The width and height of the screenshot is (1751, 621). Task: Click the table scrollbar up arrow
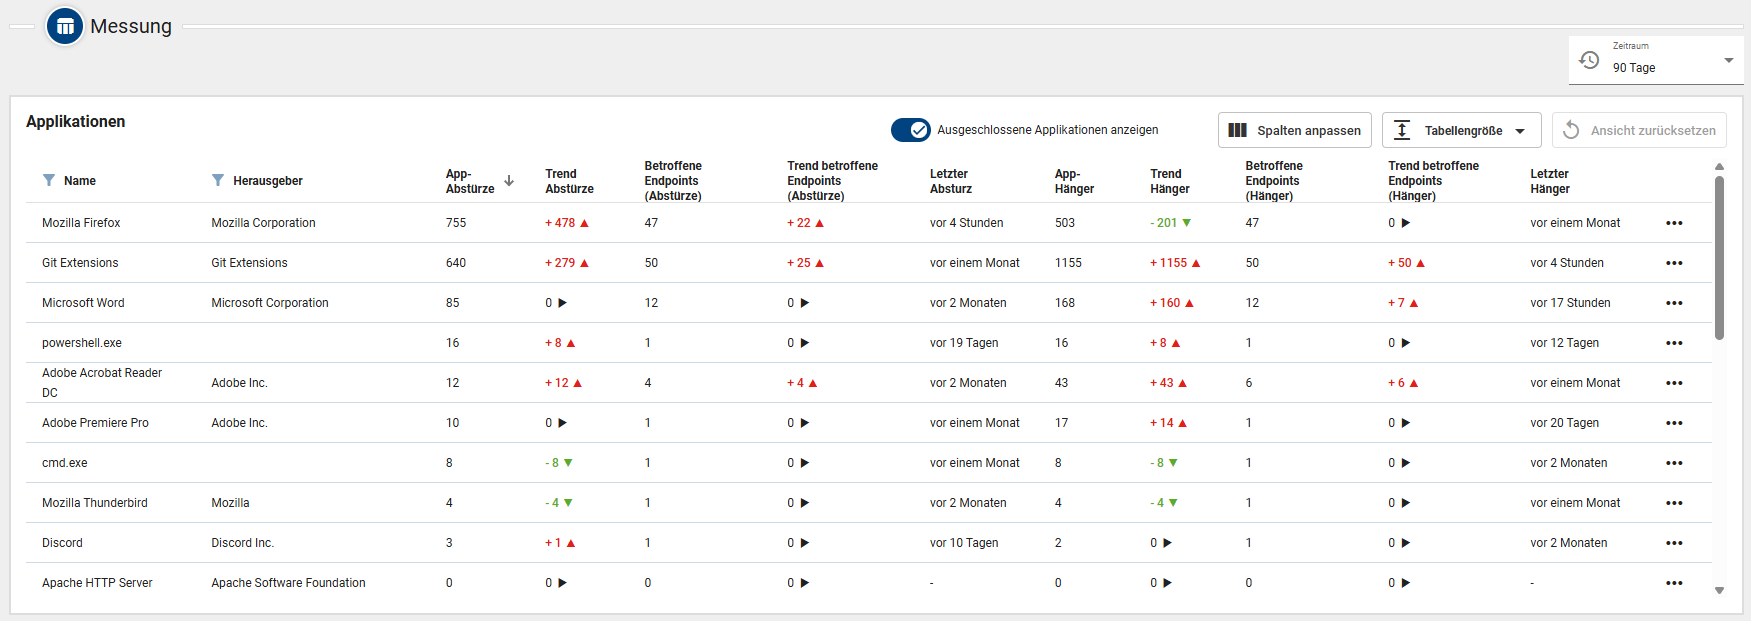click(1719, 167)
